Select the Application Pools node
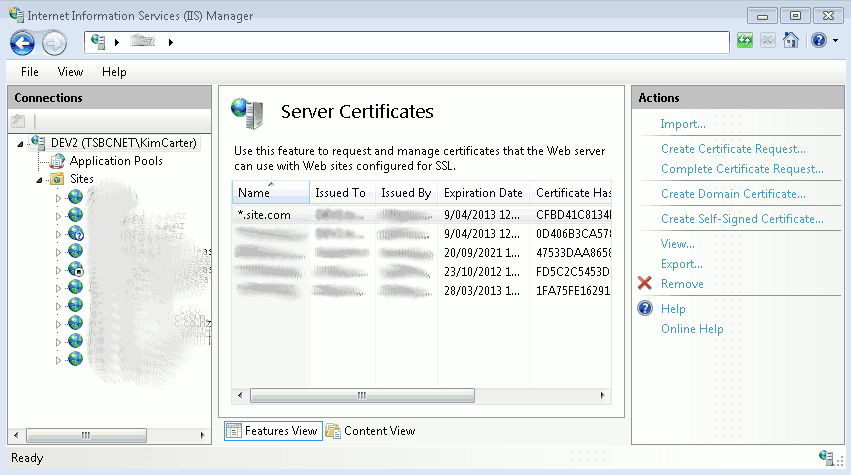This screenshot has height=475, width=851. coord(115,161)
